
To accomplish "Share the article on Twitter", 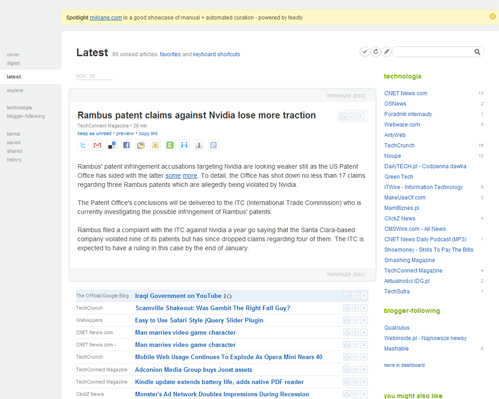I will [x=83, y=145].
